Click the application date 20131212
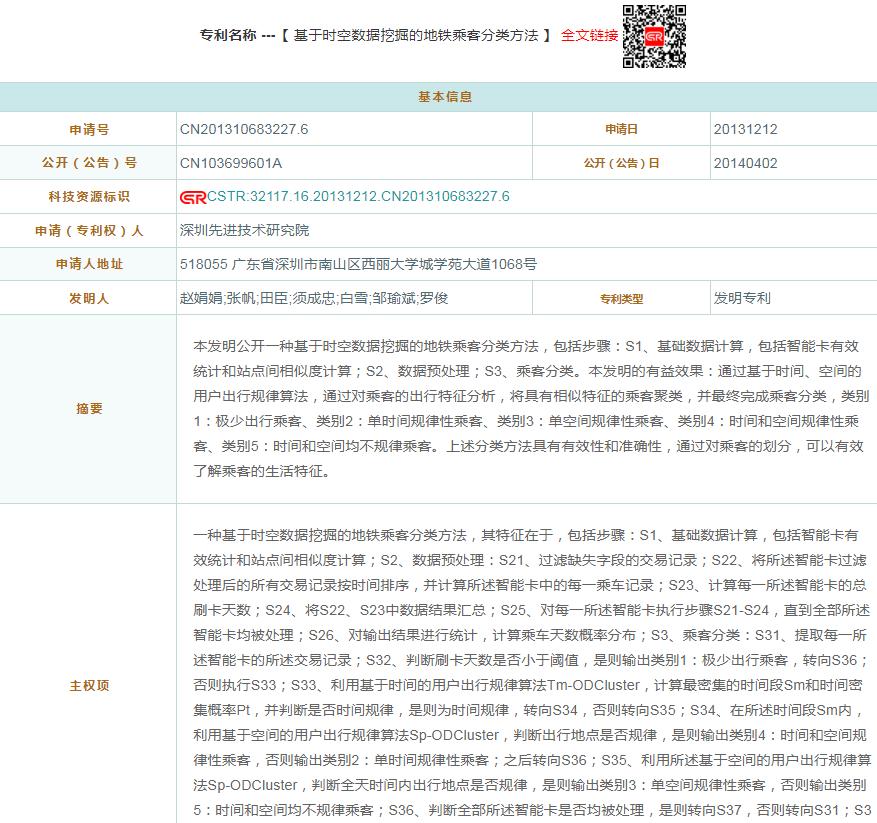This screenshot has width=877, height=823. pos(745,129)
